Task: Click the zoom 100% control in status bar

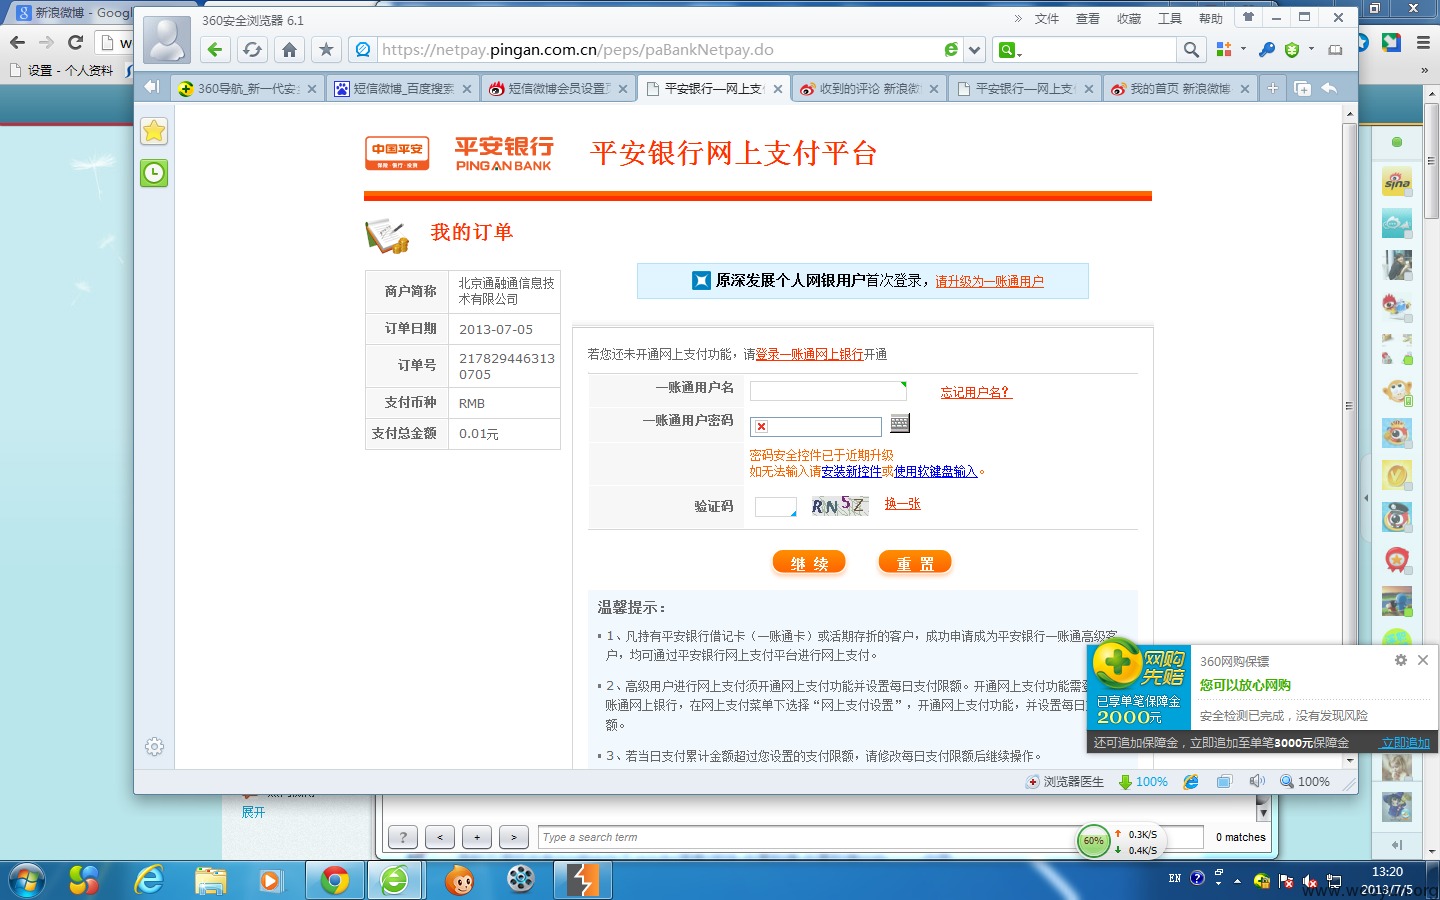Action: 1305,782
